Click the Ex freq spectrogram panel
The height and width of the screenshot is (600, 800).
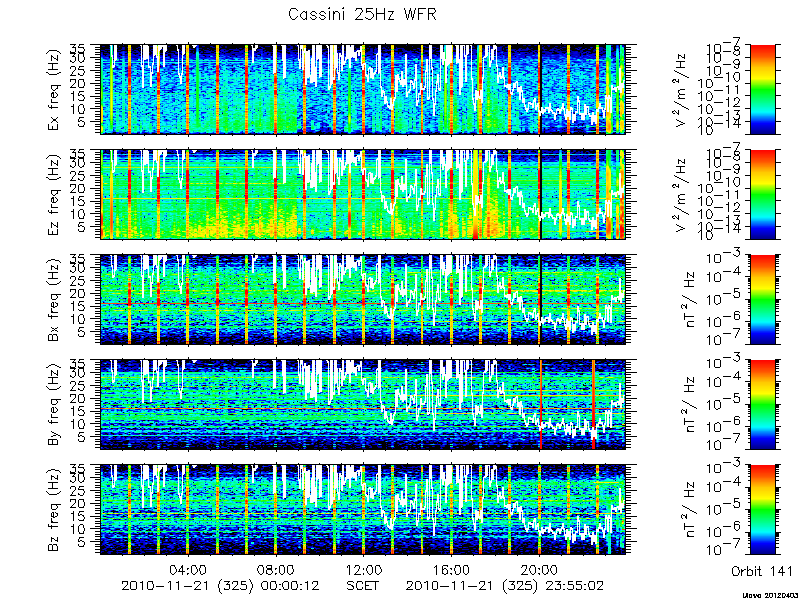pyautogui.click(x=363, y=89)
